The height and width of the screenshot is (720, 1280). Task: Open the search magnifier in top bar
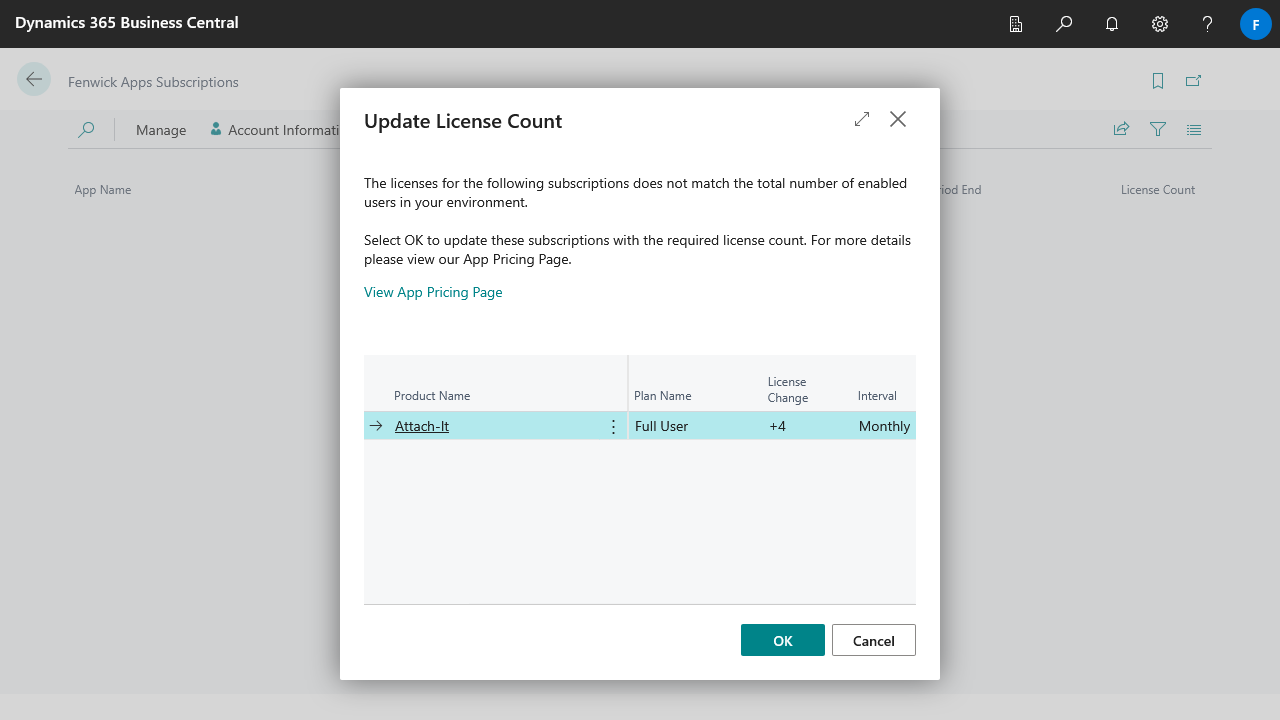click(1064, 24)
